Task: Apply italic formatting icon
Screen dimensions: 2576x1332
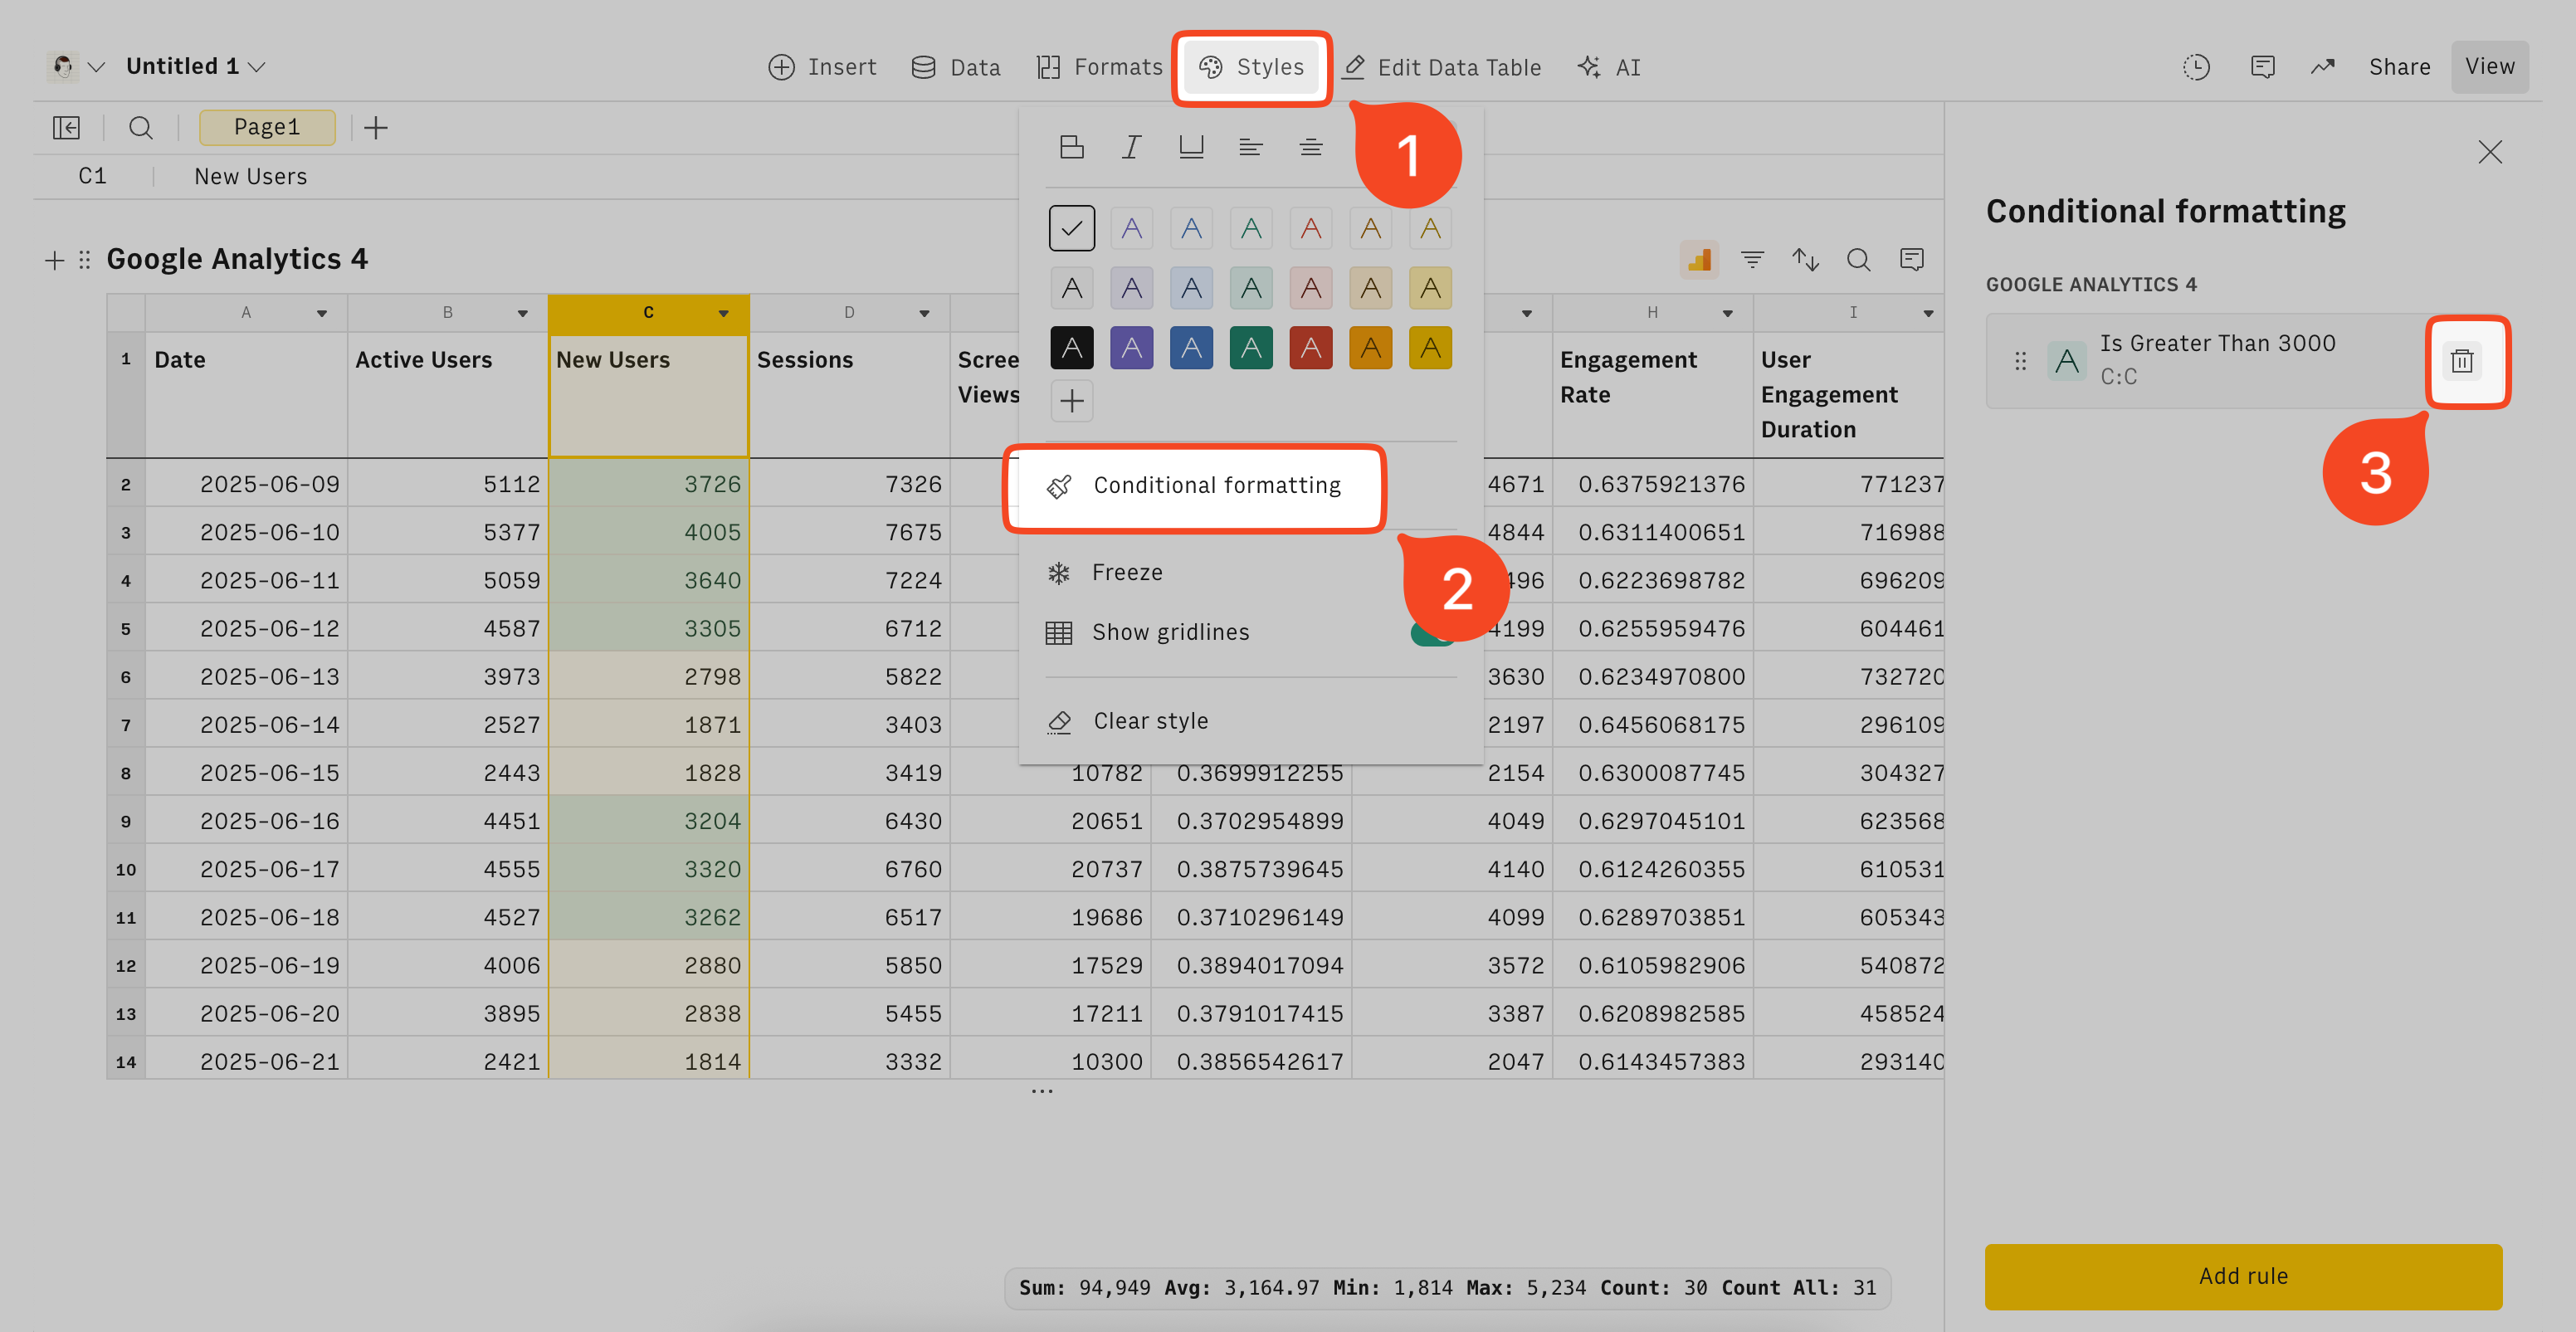Action: pos(1131,148)
